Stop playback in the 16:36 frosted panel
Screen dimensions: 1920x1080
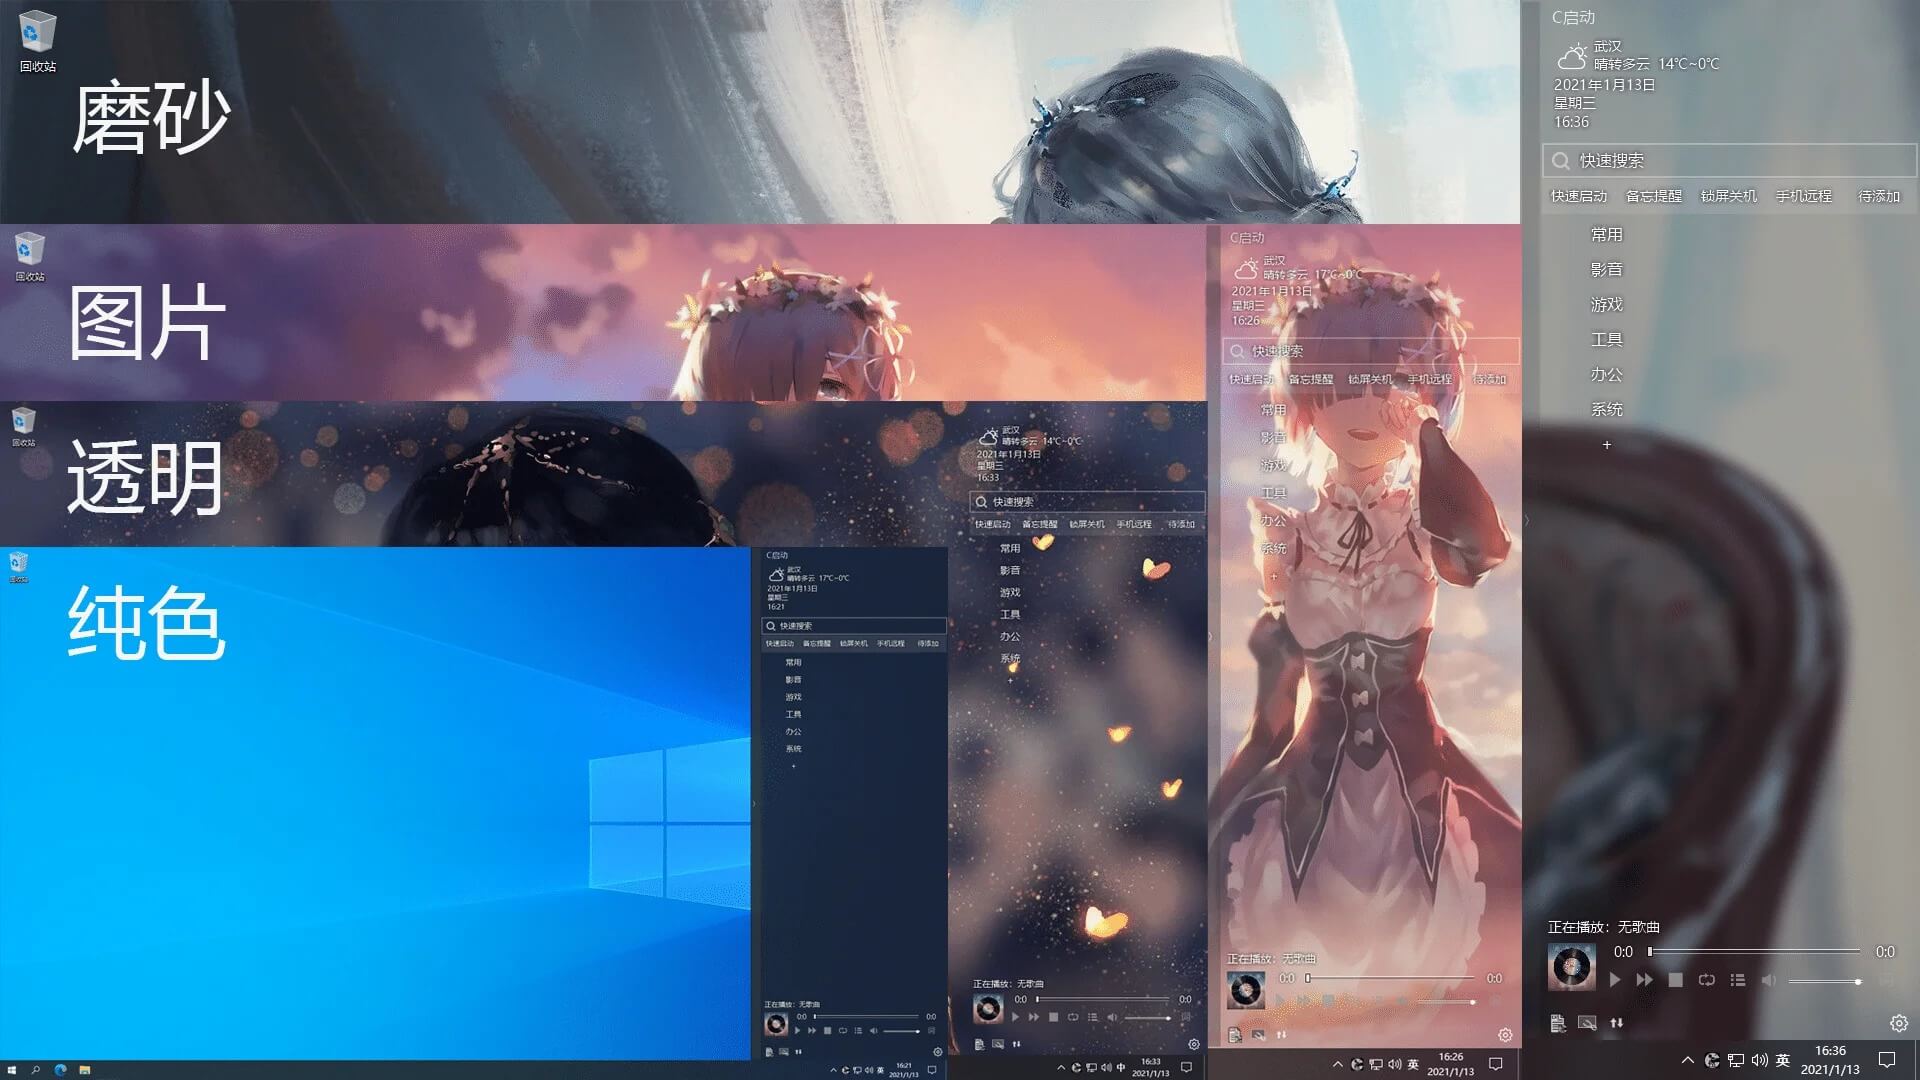click(x=1675, y=980)
